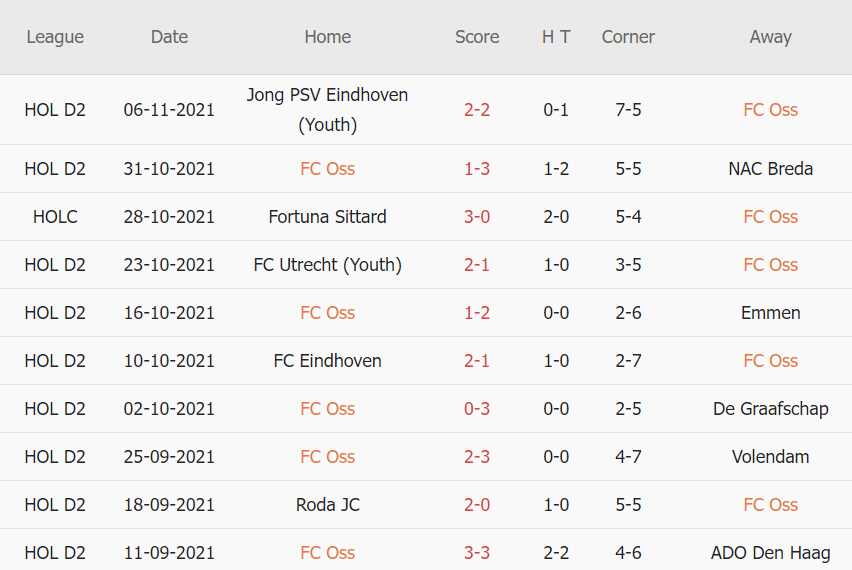
Task: Click the 3-0 score against Fortuna Sittard
Action: 477,217
